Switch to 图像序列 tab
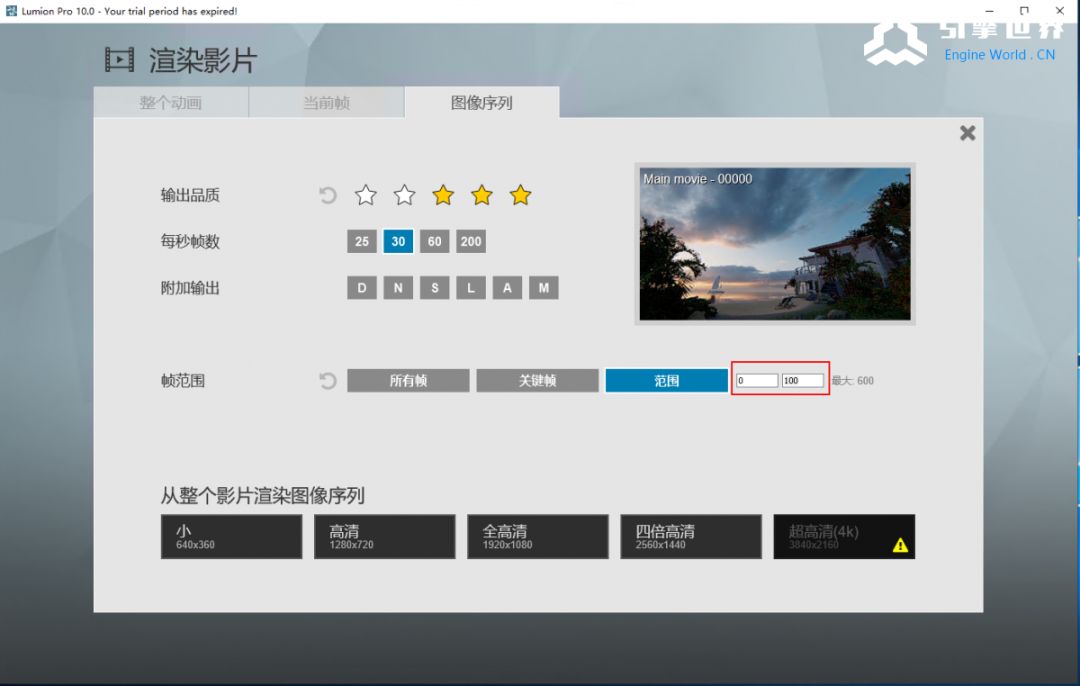1080x686 pixels. [x=482, y=103]
